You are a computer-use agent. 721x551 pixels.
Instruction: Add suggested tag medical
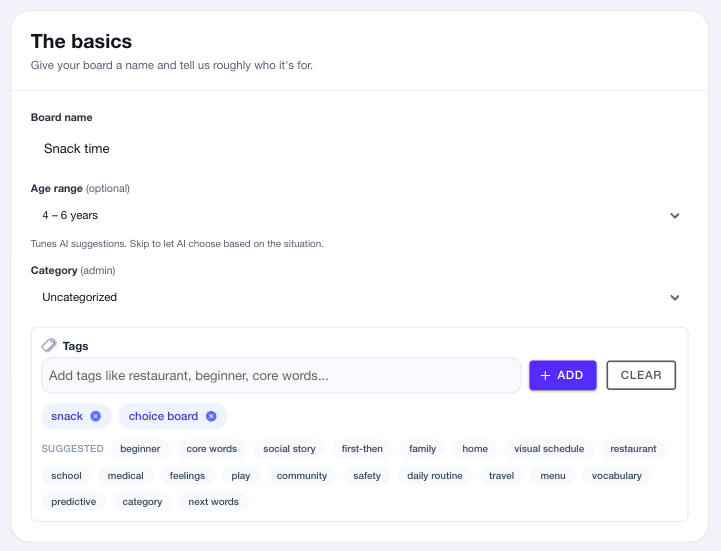[126, 476]
